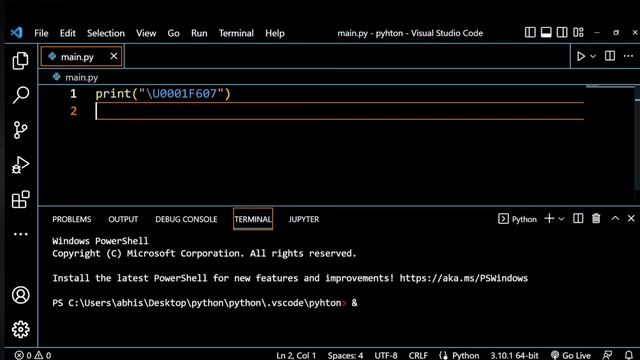Viewport: 640px width, 360px height.
Task: Click the VS Code logo icon
Action: pyautogui.click(x=17, y=33)
